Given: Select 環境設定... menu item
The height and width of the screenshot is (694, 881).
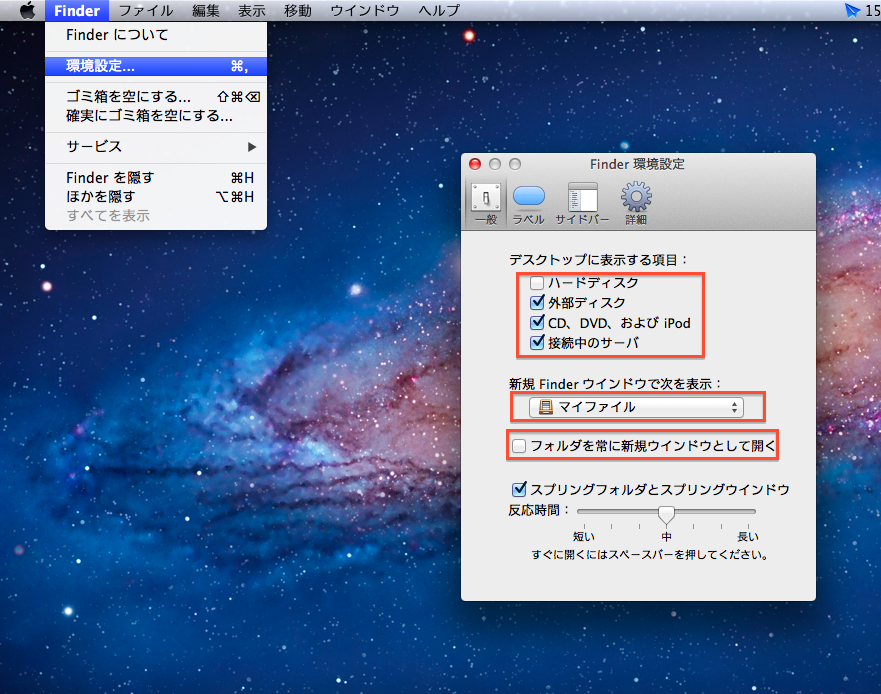Looking at the screenshot, I should (x=156, y=66).
